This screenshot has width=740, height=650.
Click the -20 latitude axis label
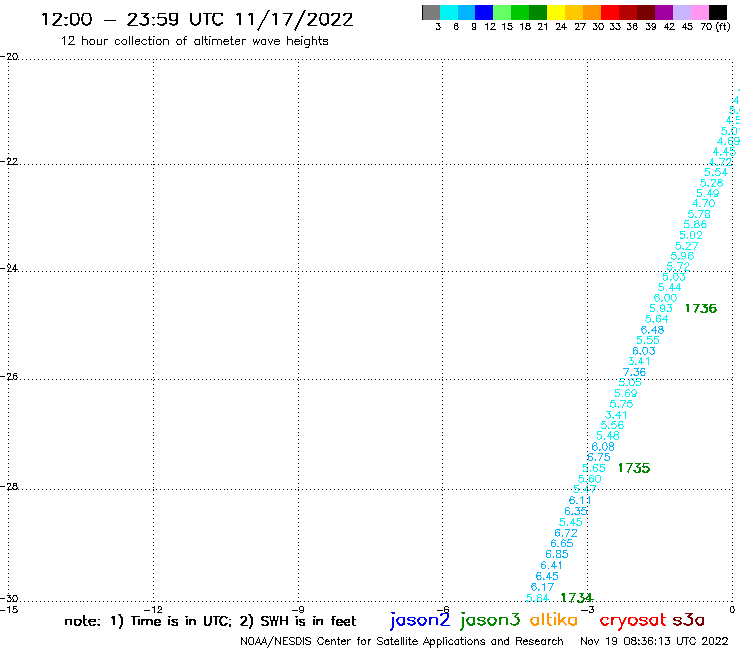9,57
